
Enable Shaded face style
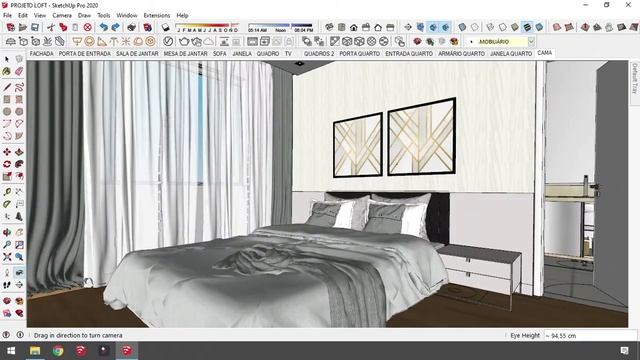pos(515,27)
